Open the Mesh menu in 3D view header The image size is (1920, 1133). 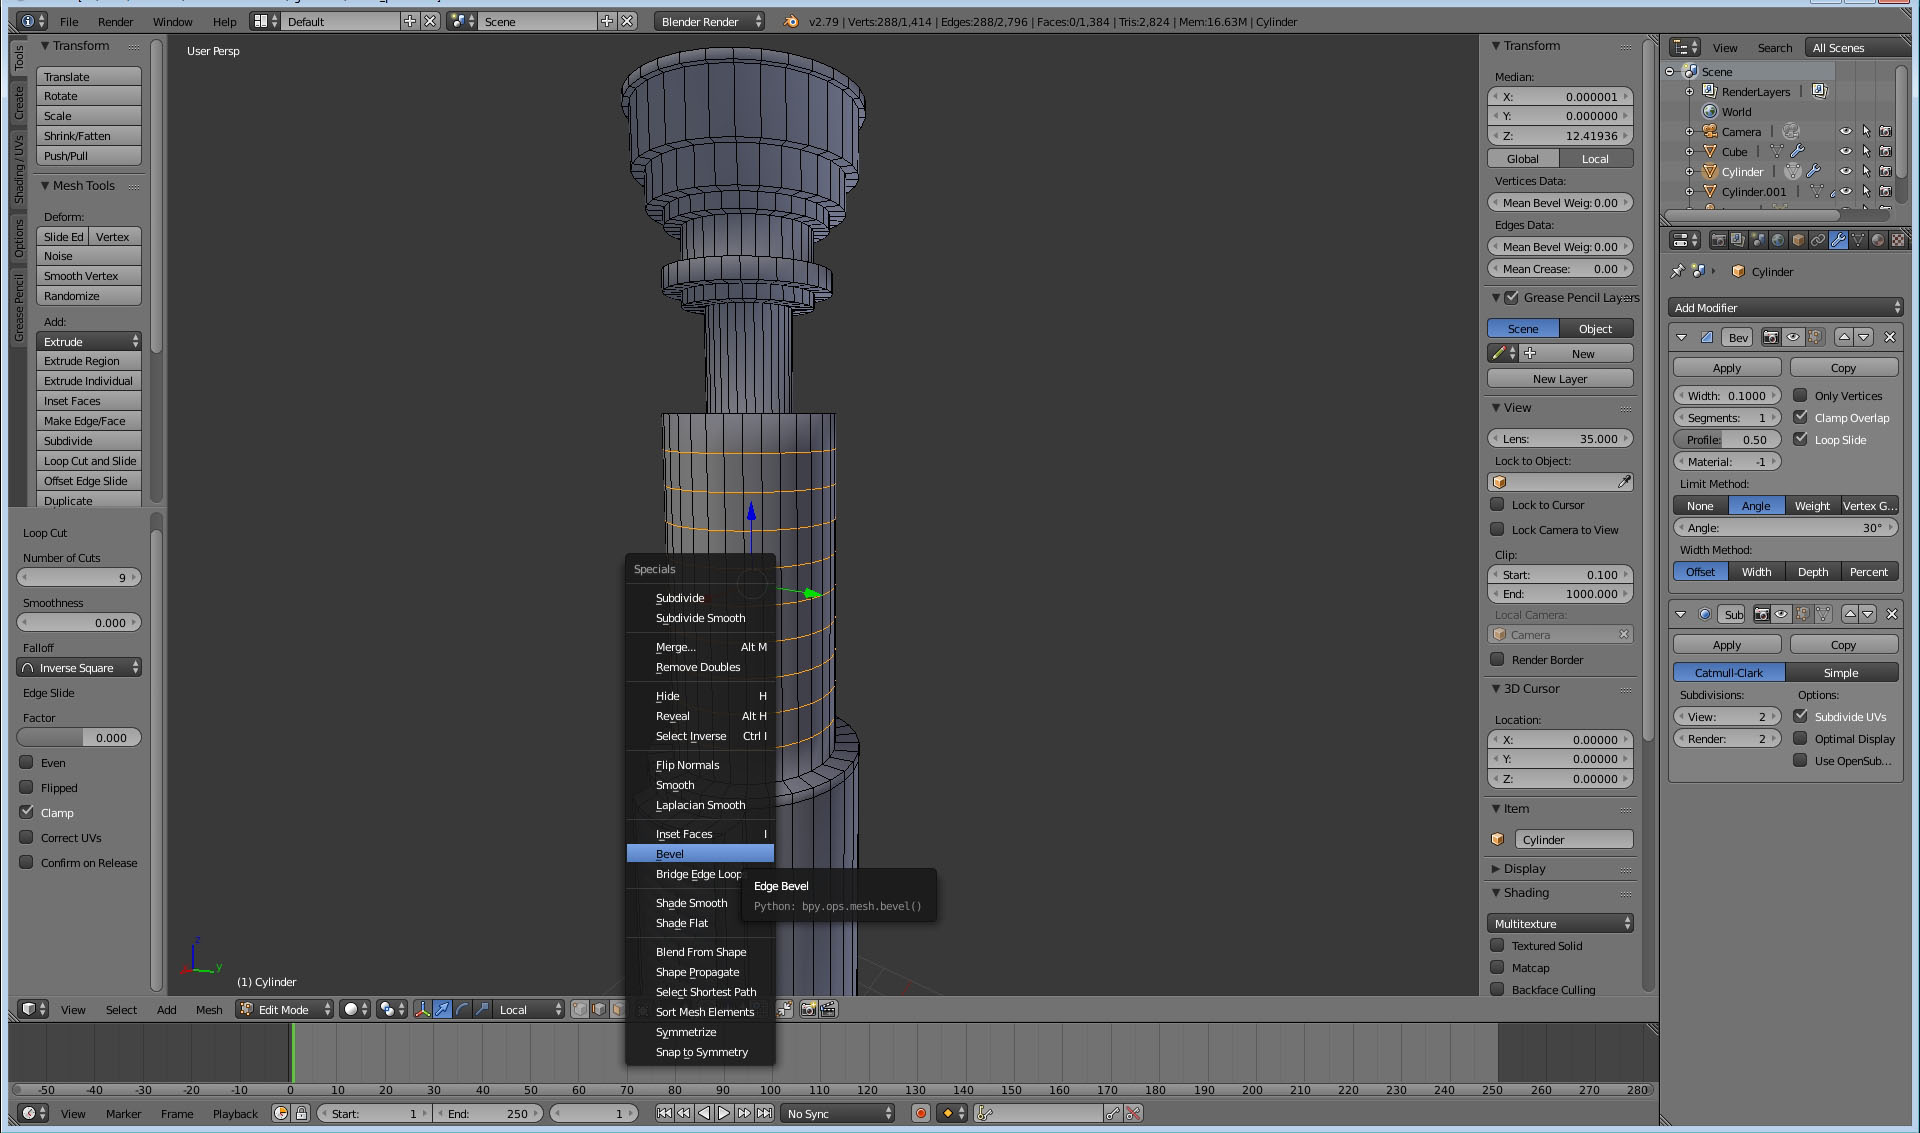point(209,1009)
